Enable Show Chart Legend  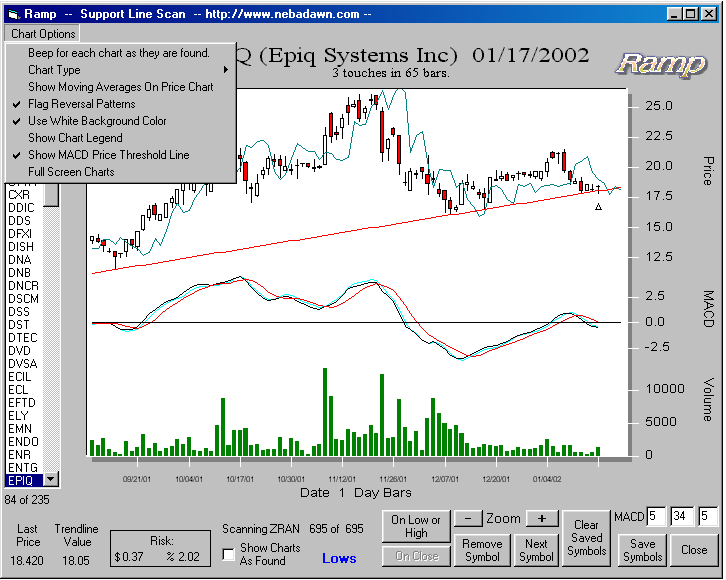[x=120, y=138]
